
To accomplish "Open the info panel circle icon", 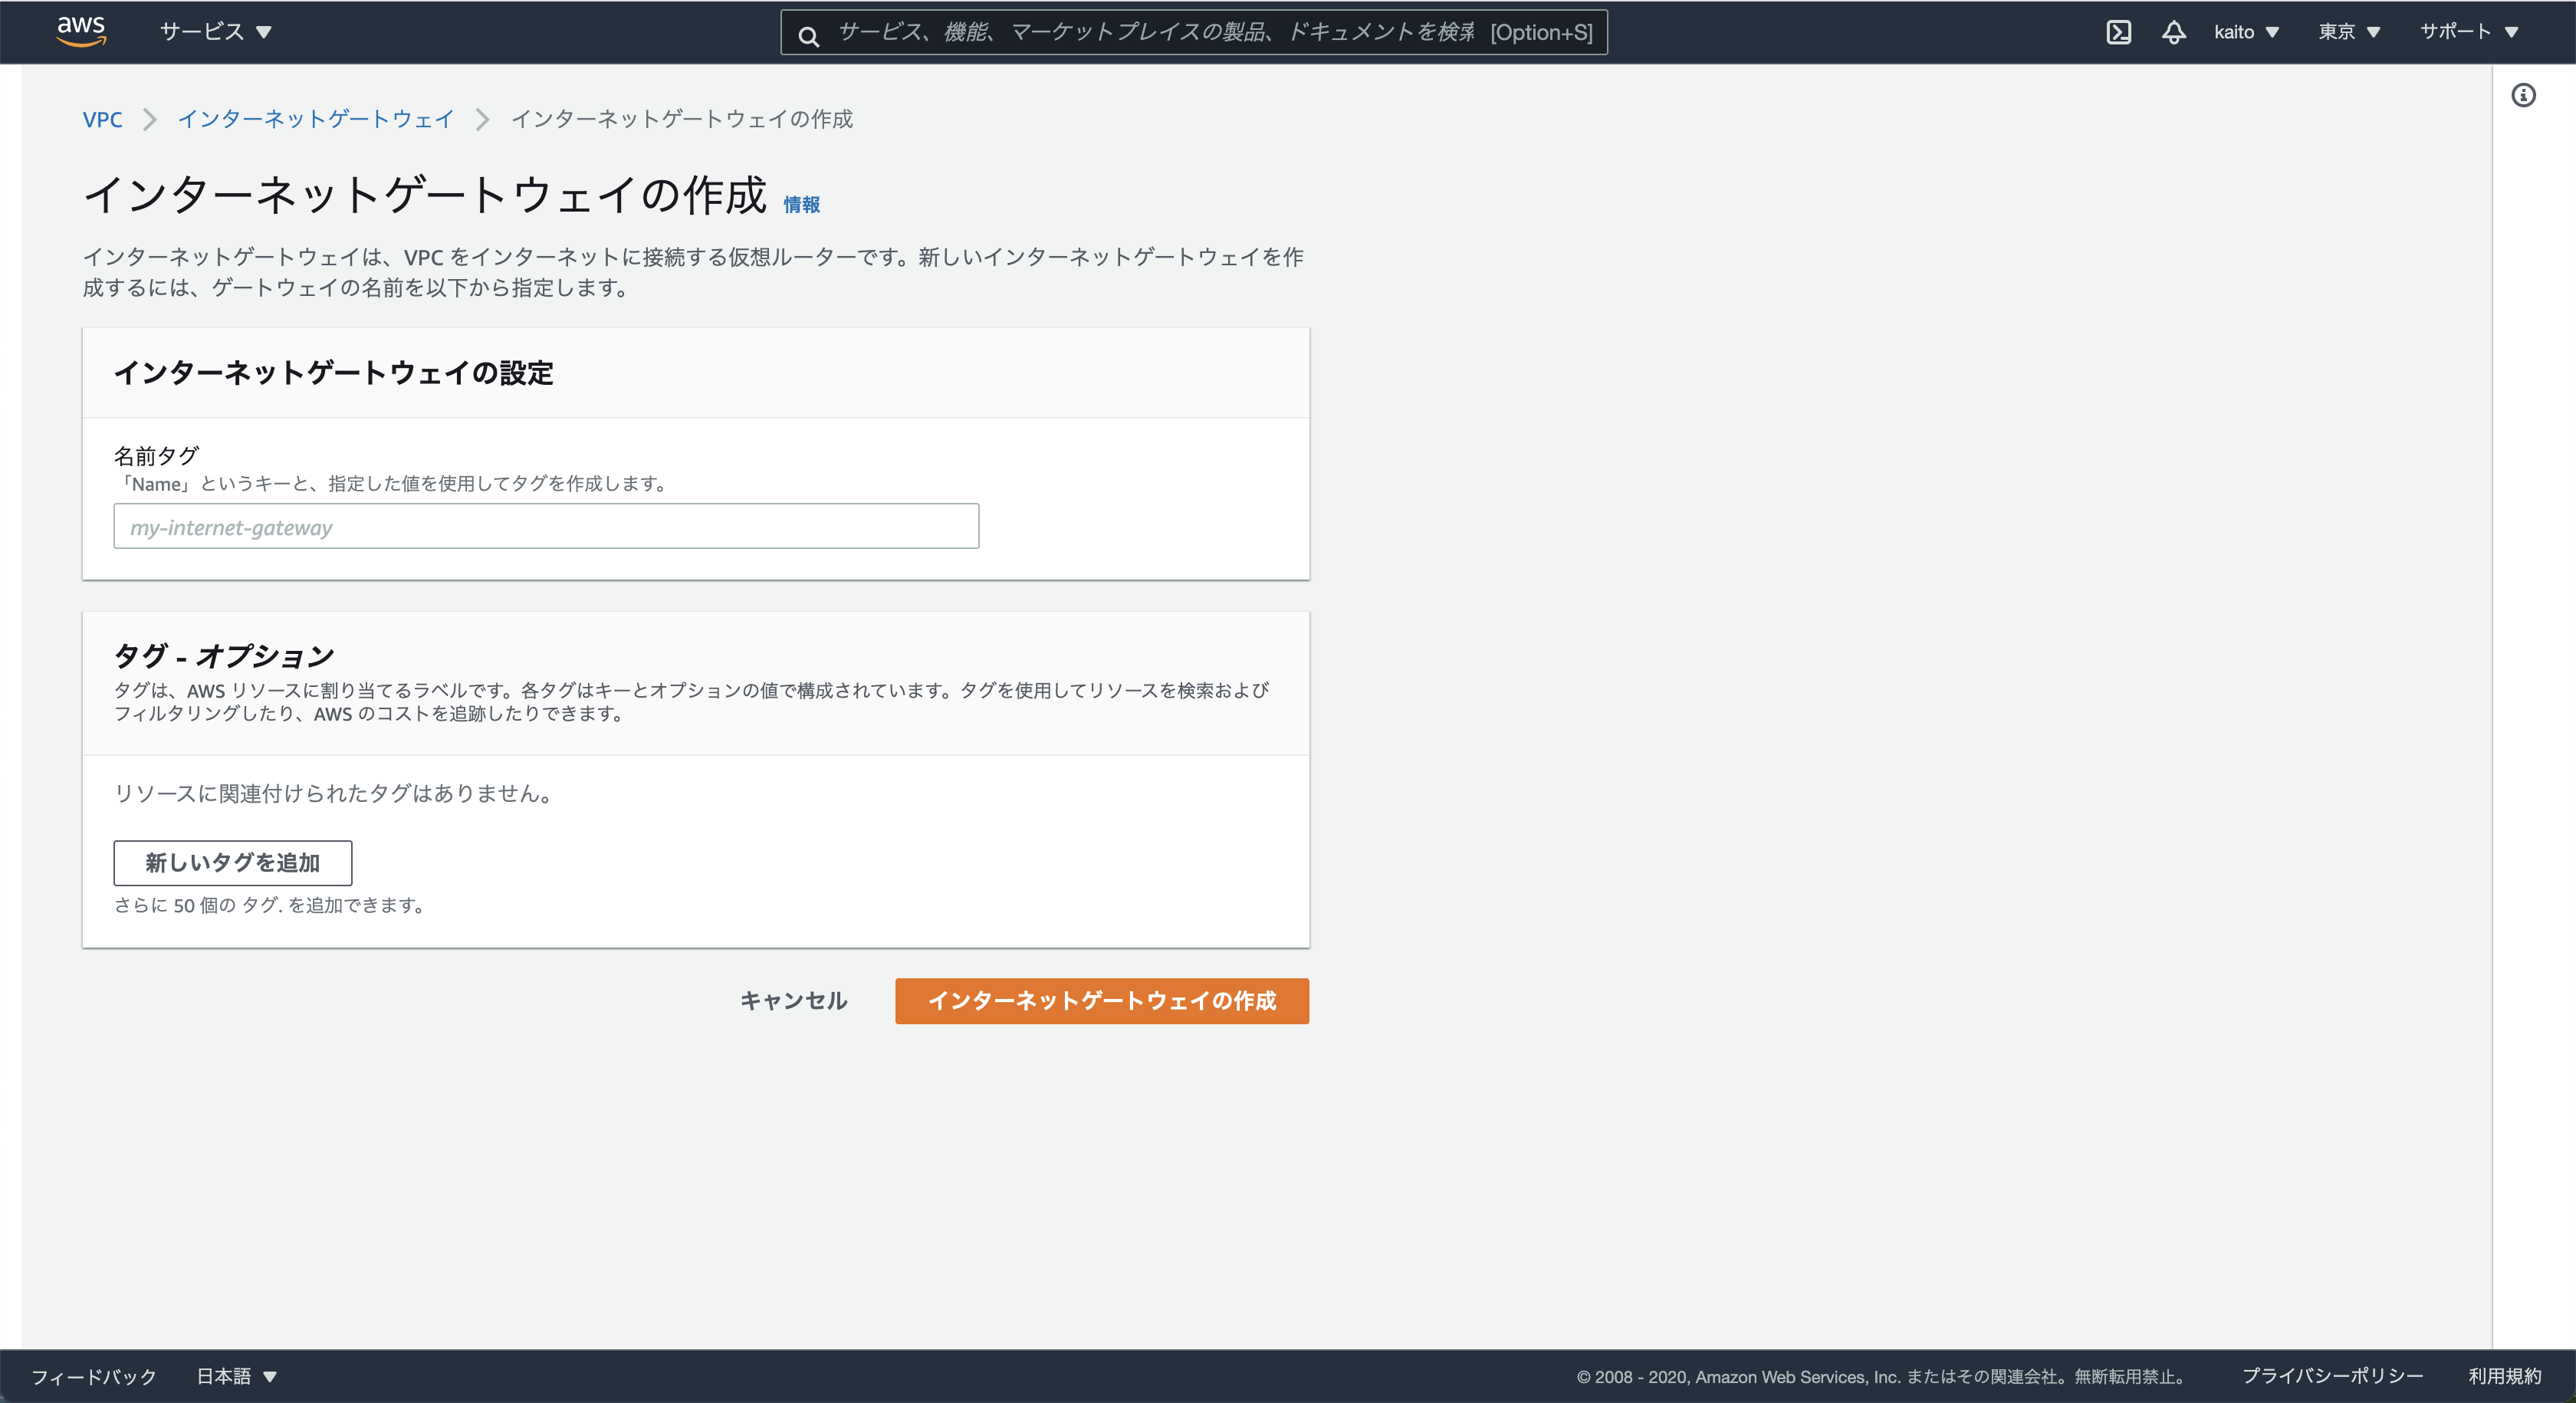I will (x=2523, y=95).
